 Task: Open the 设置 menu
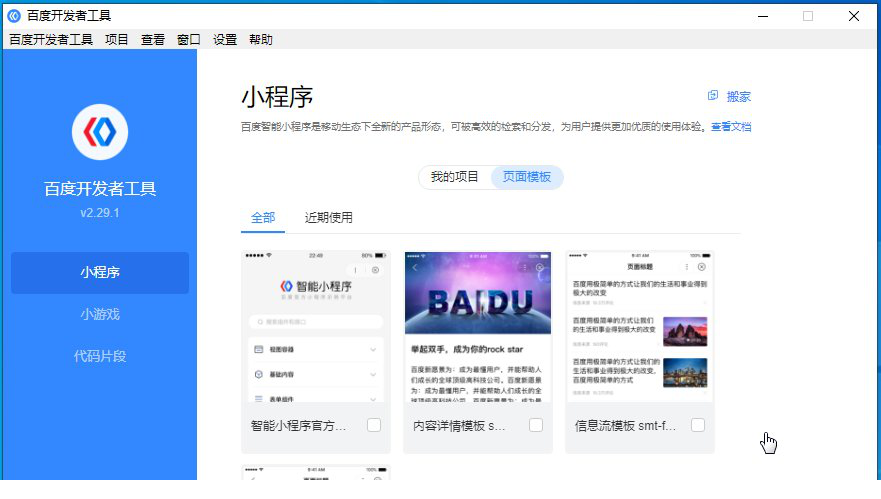point(225,39)
